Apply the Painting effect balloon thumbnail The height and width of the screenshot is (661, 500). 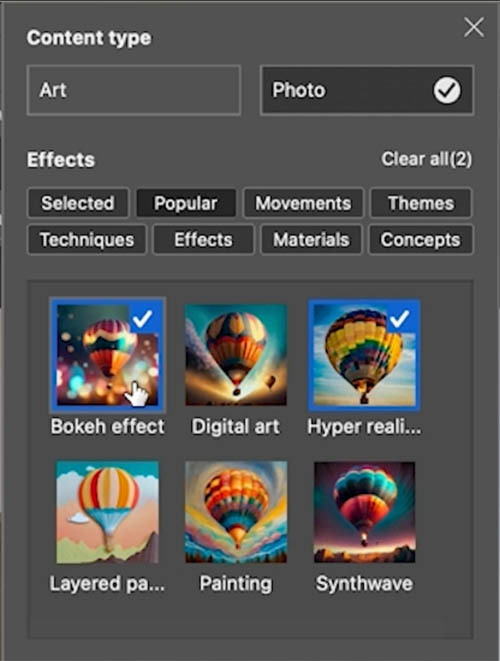pos(236,512)
